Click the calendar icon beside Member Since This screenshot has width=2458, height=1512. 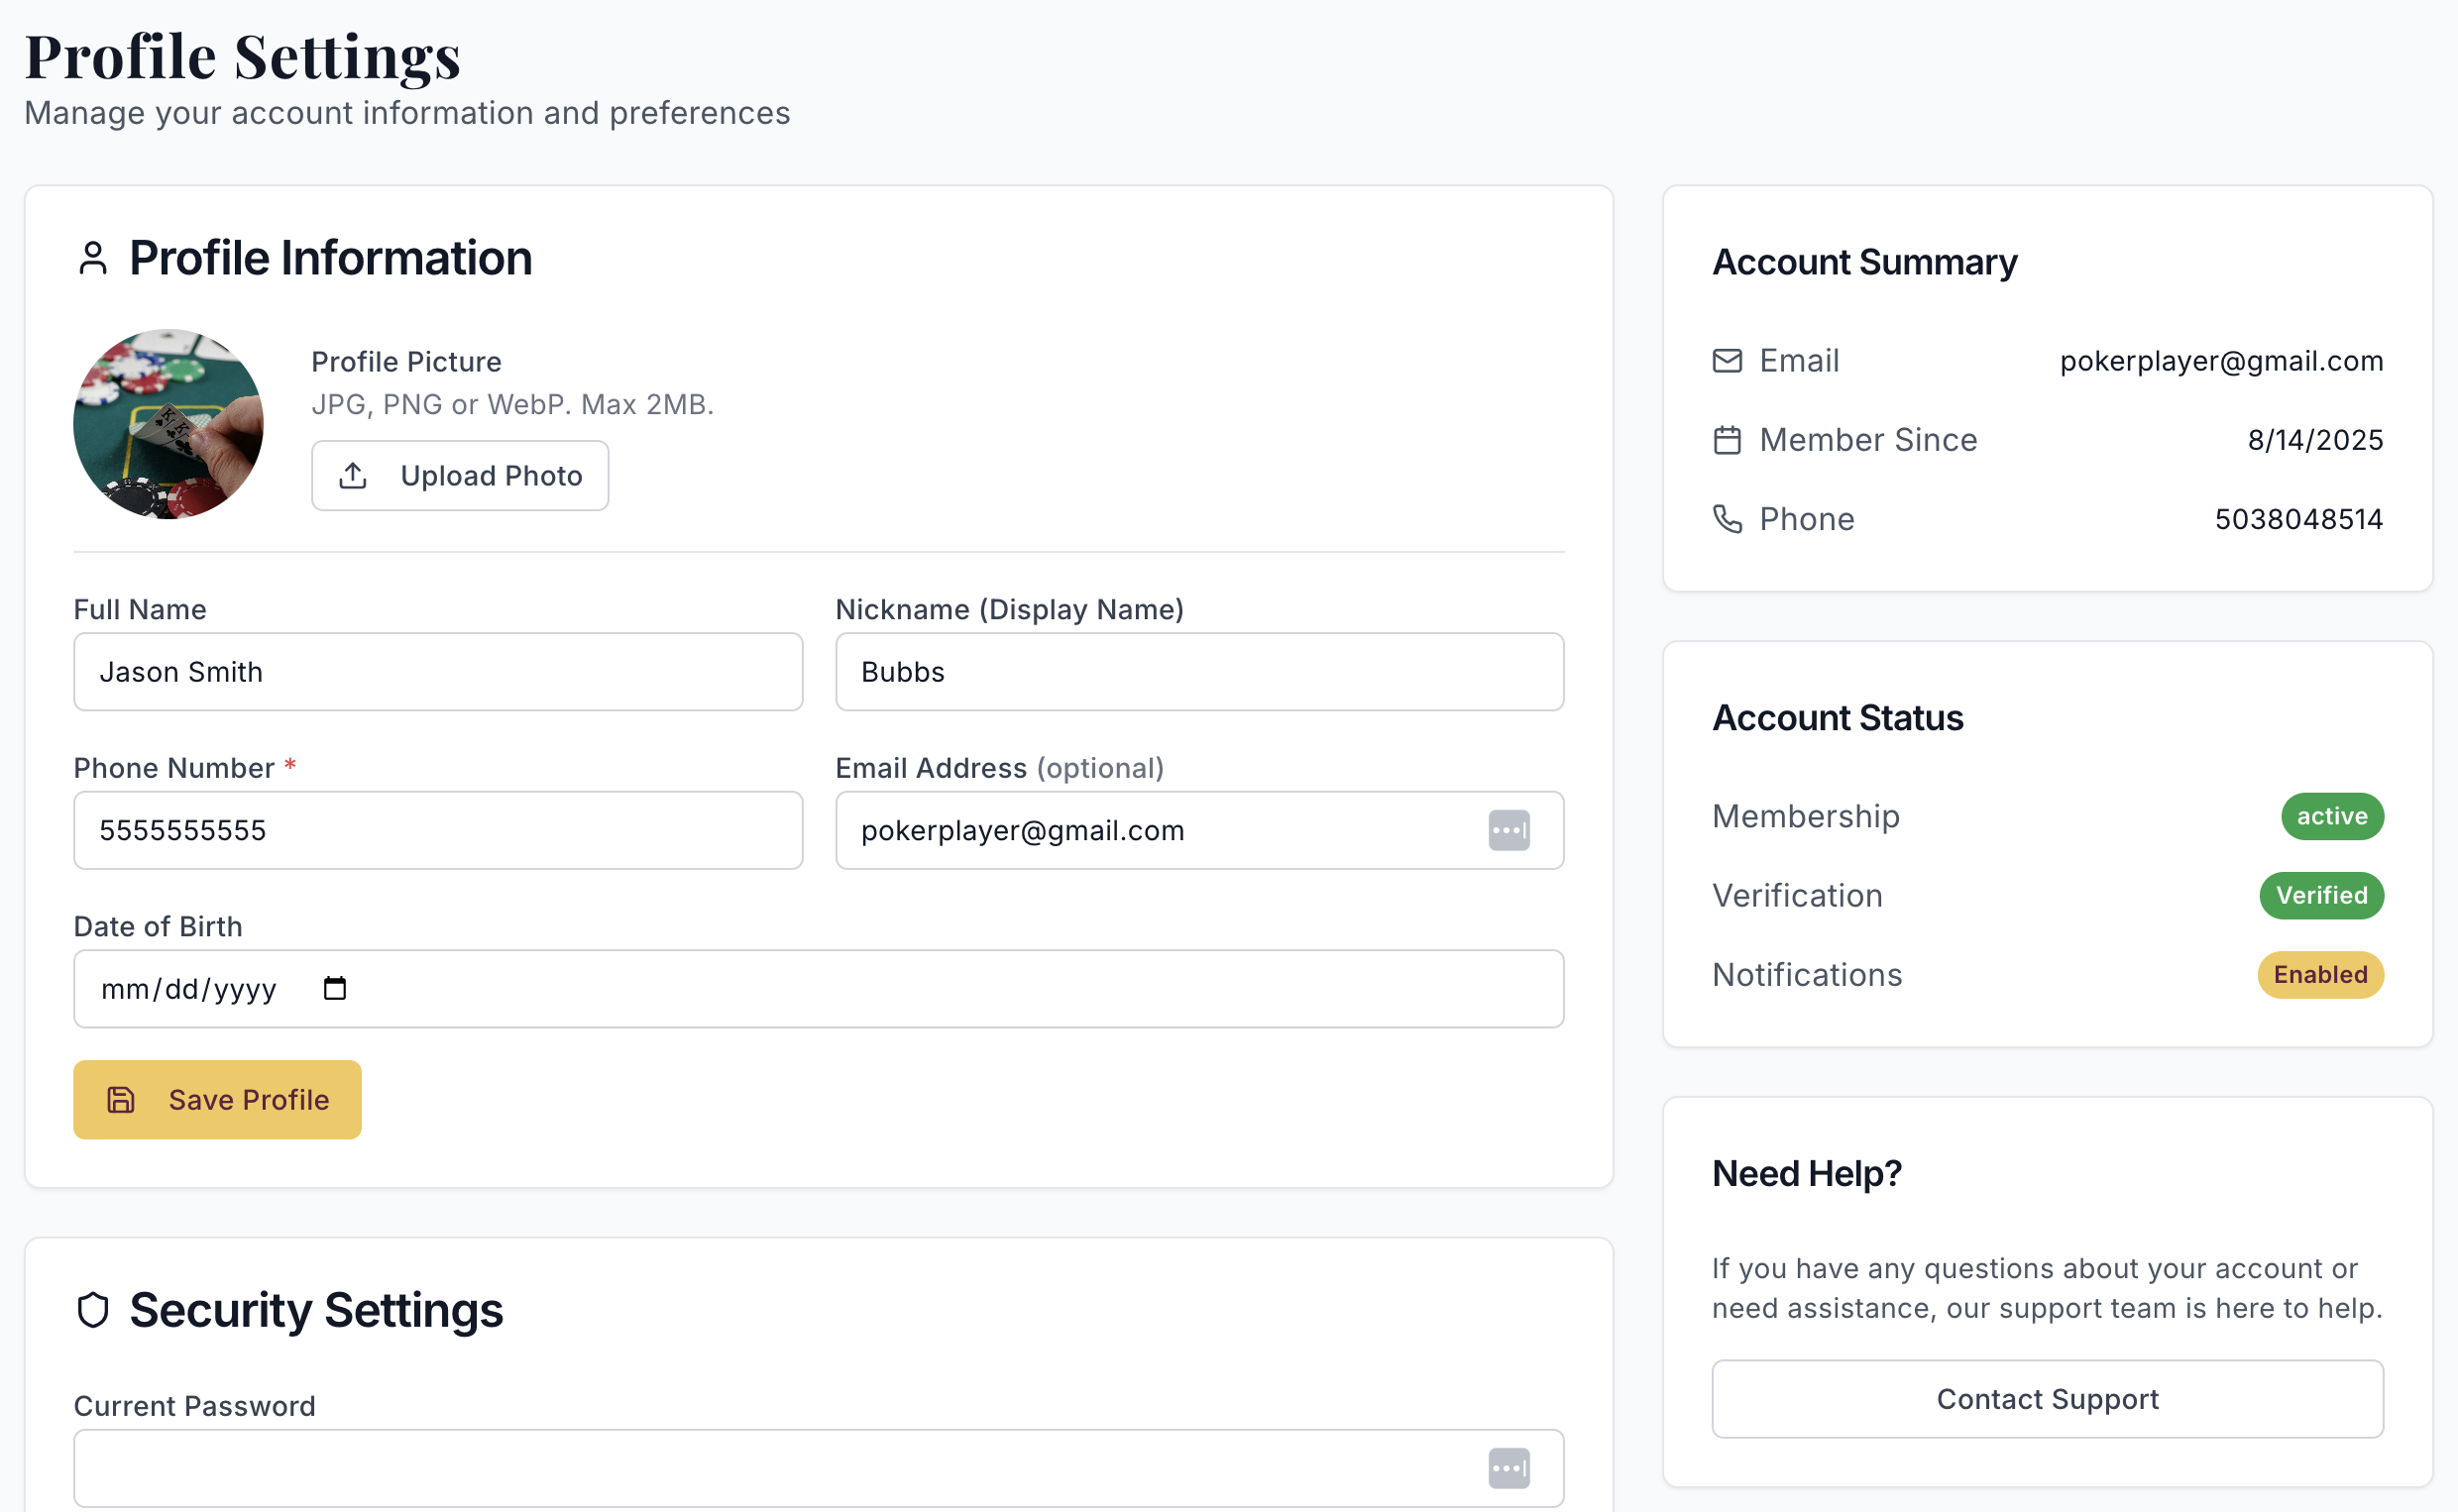[x=1727, y=439]
